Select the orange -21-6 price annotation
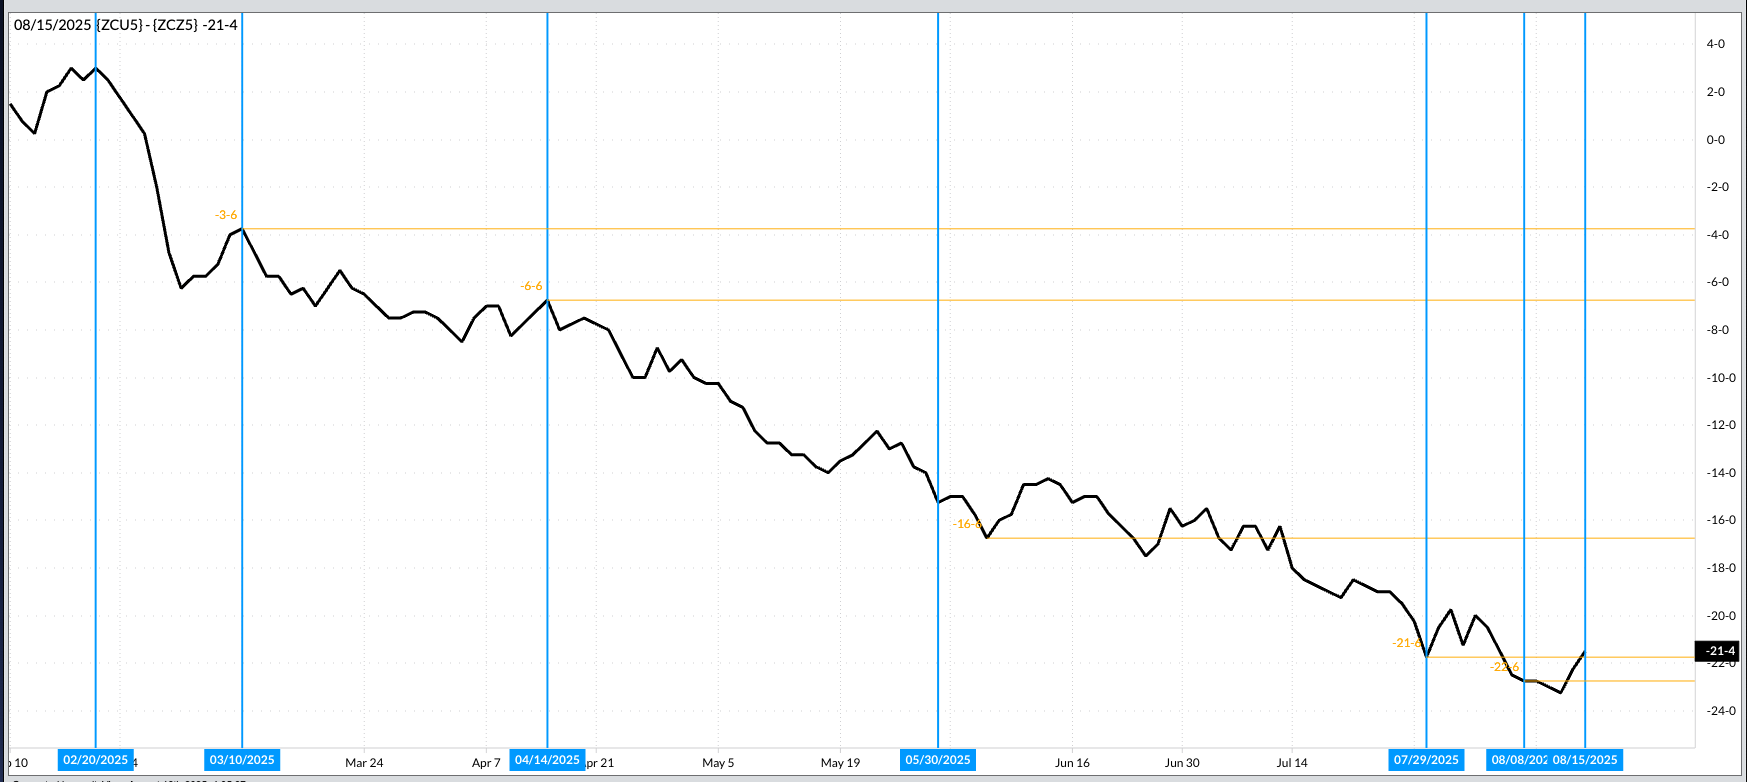This screenshot has width=1747, height=782. (x=1406, y=643)
